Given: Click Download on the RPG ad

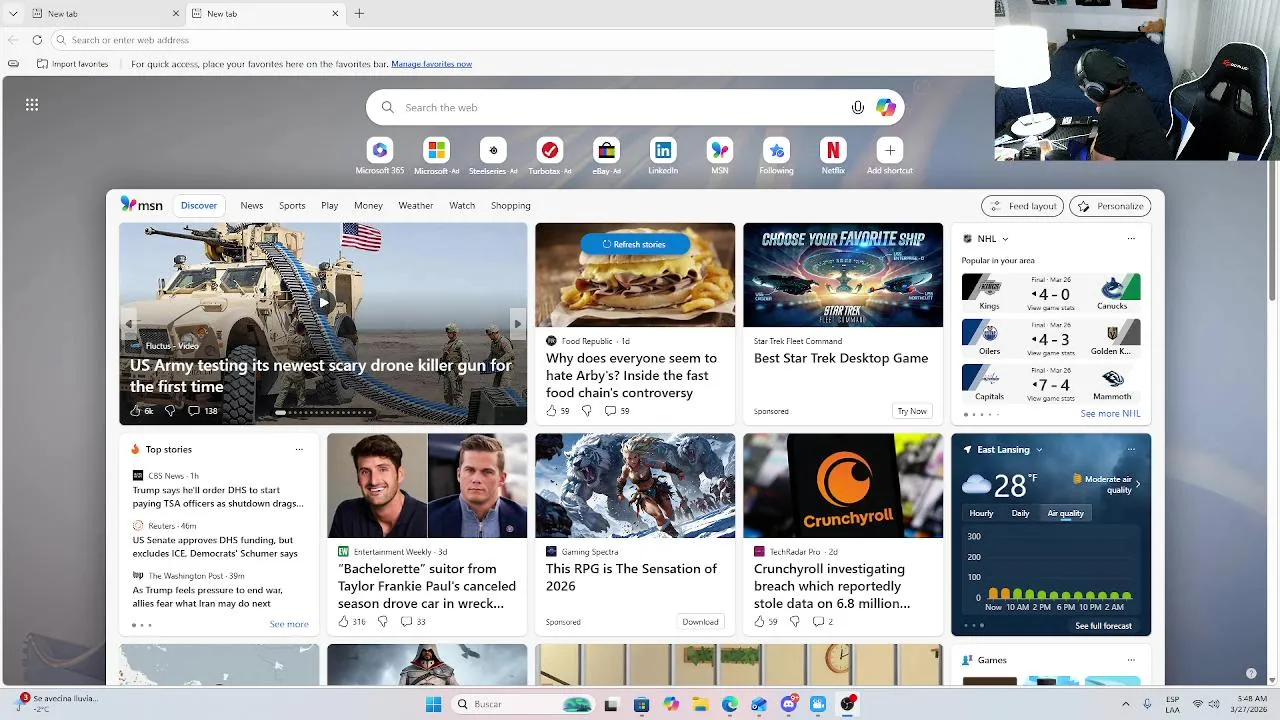Looking at the screenshot, I should point(700,622).
